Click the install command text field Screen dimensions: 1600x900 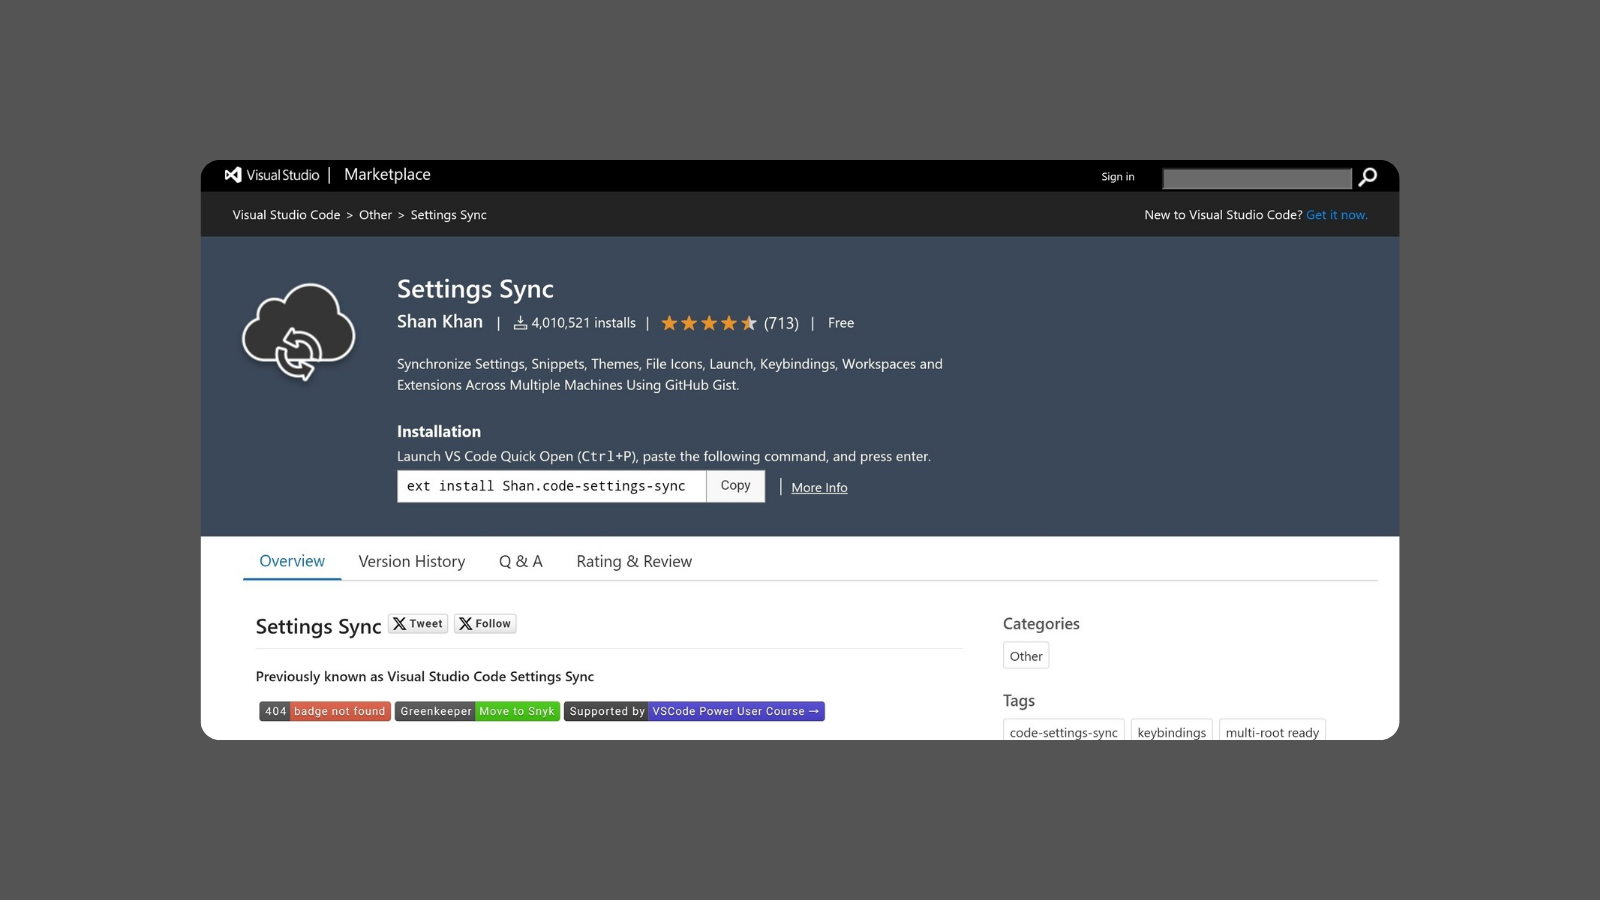tap(551, 486)
